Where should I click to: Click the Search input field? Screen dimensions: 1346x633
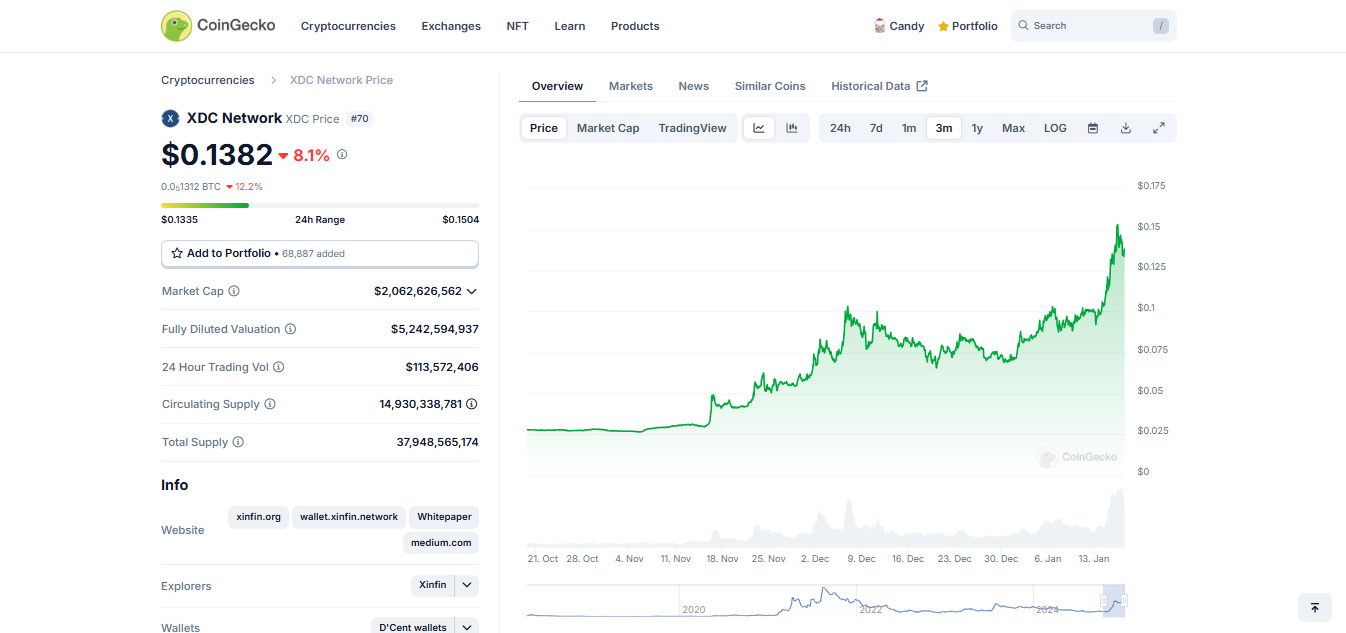pos(1094,26)
